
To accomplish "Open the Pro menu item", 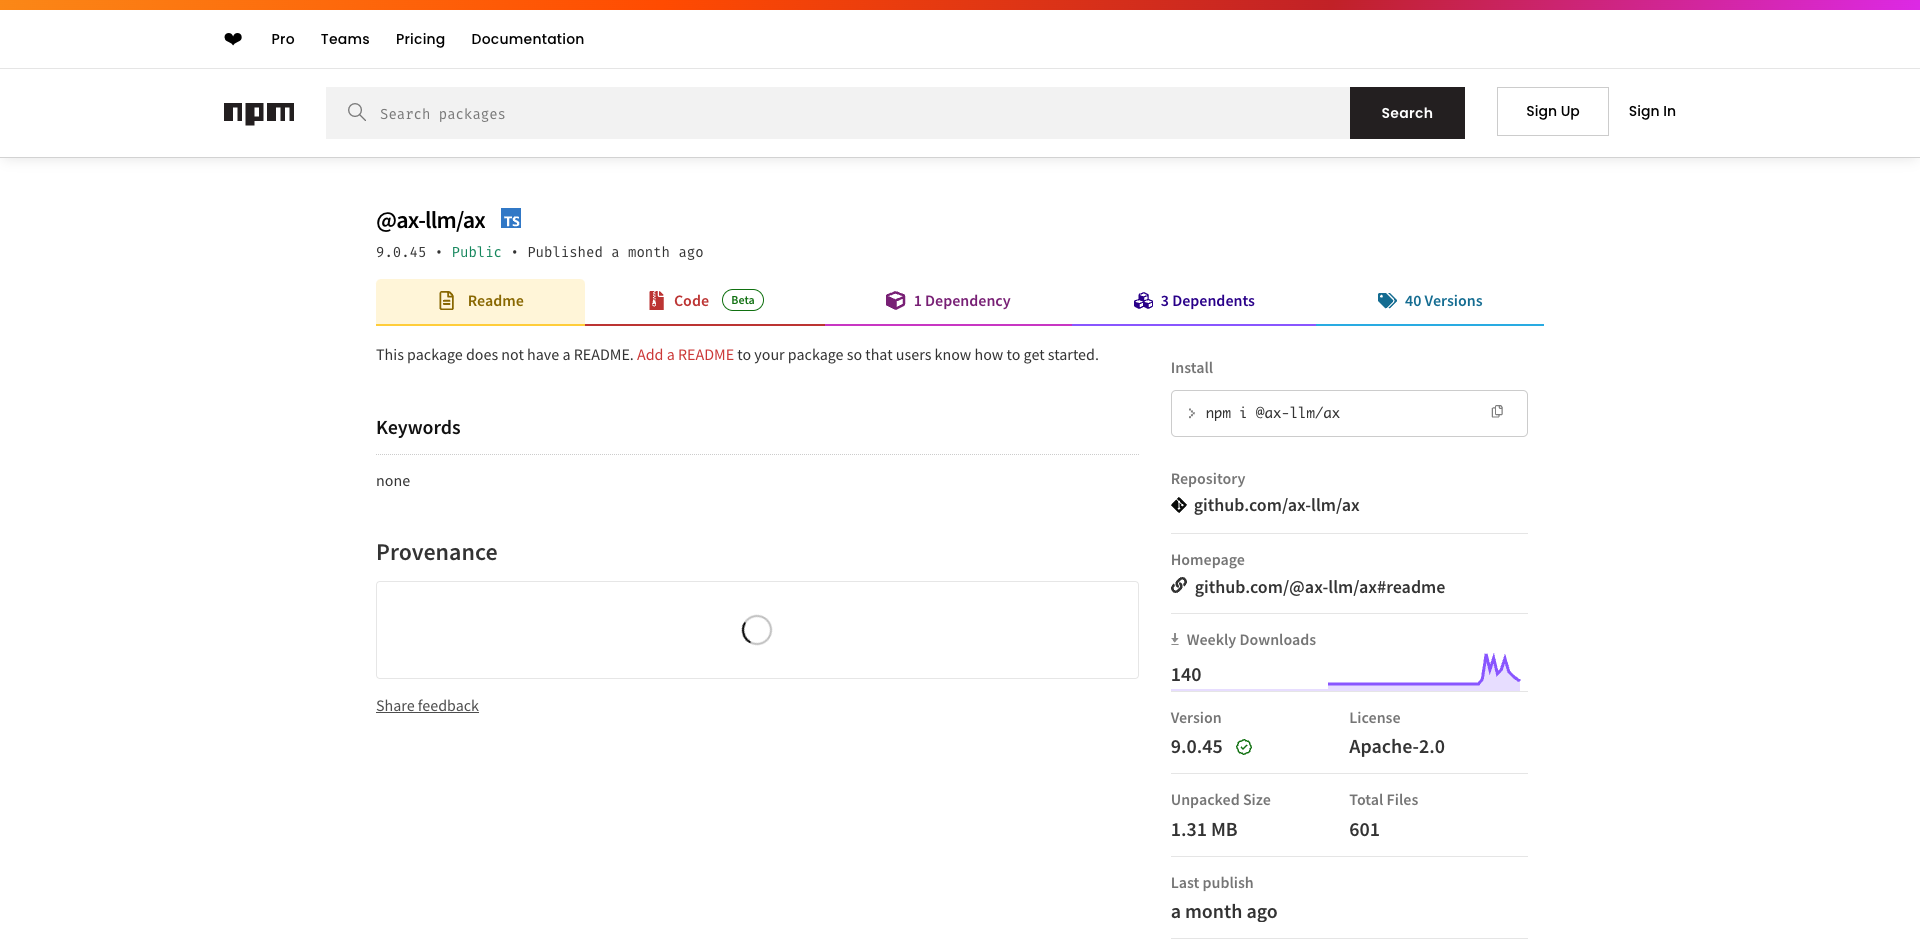I will [x=283, y=39].
